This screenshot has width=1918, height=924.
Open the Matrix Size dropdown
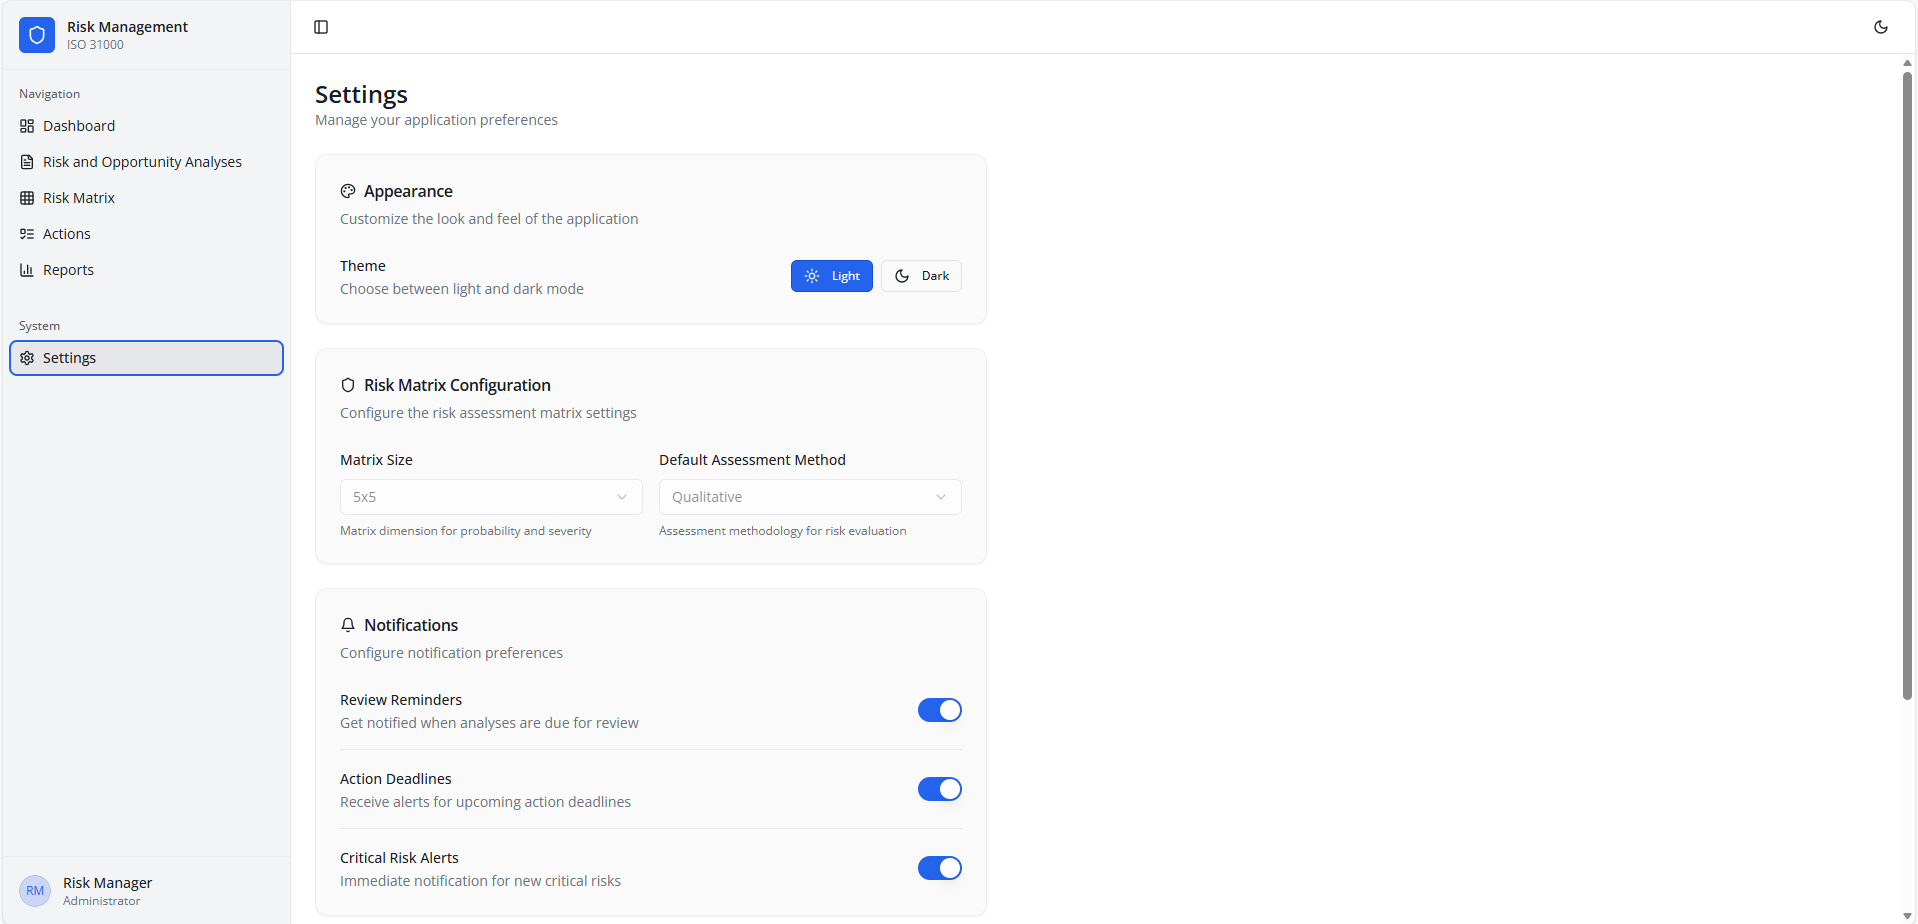pyautogui.click(x=490, y=497)
